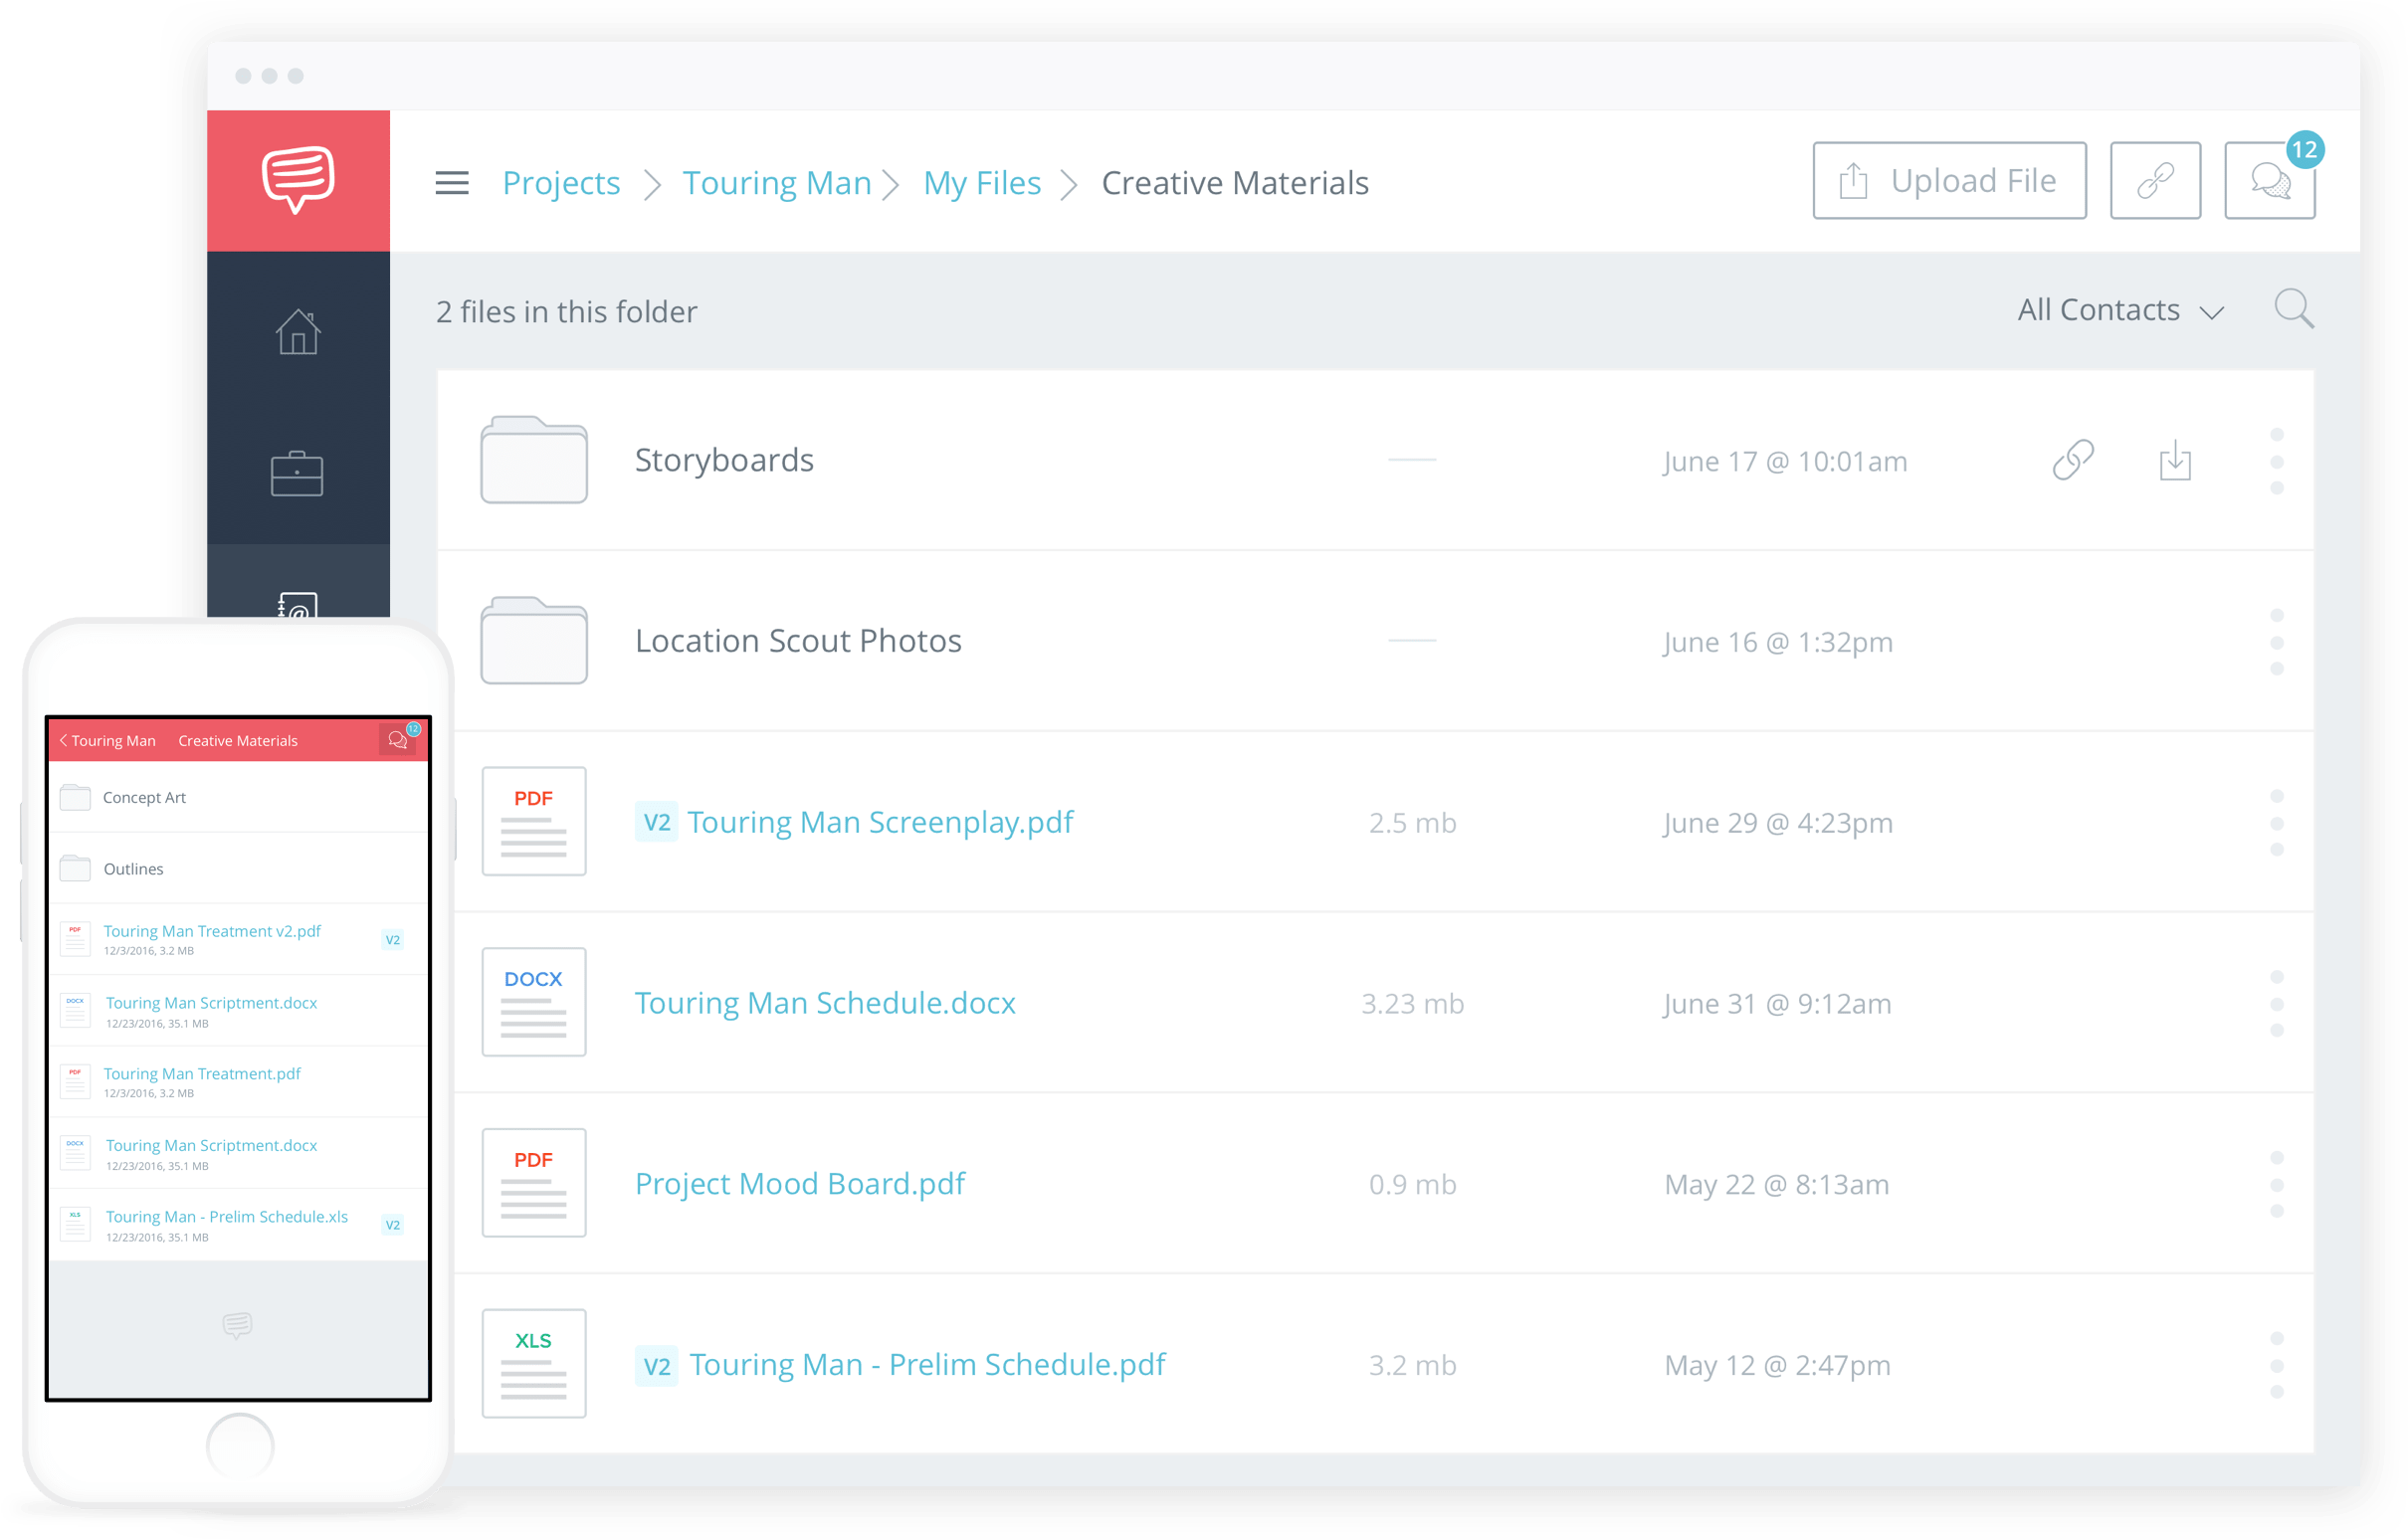The height and width of the screenshot is (1540, 2408).
Task: Select the Home icon in the sidebar
Action: point(298,332)
